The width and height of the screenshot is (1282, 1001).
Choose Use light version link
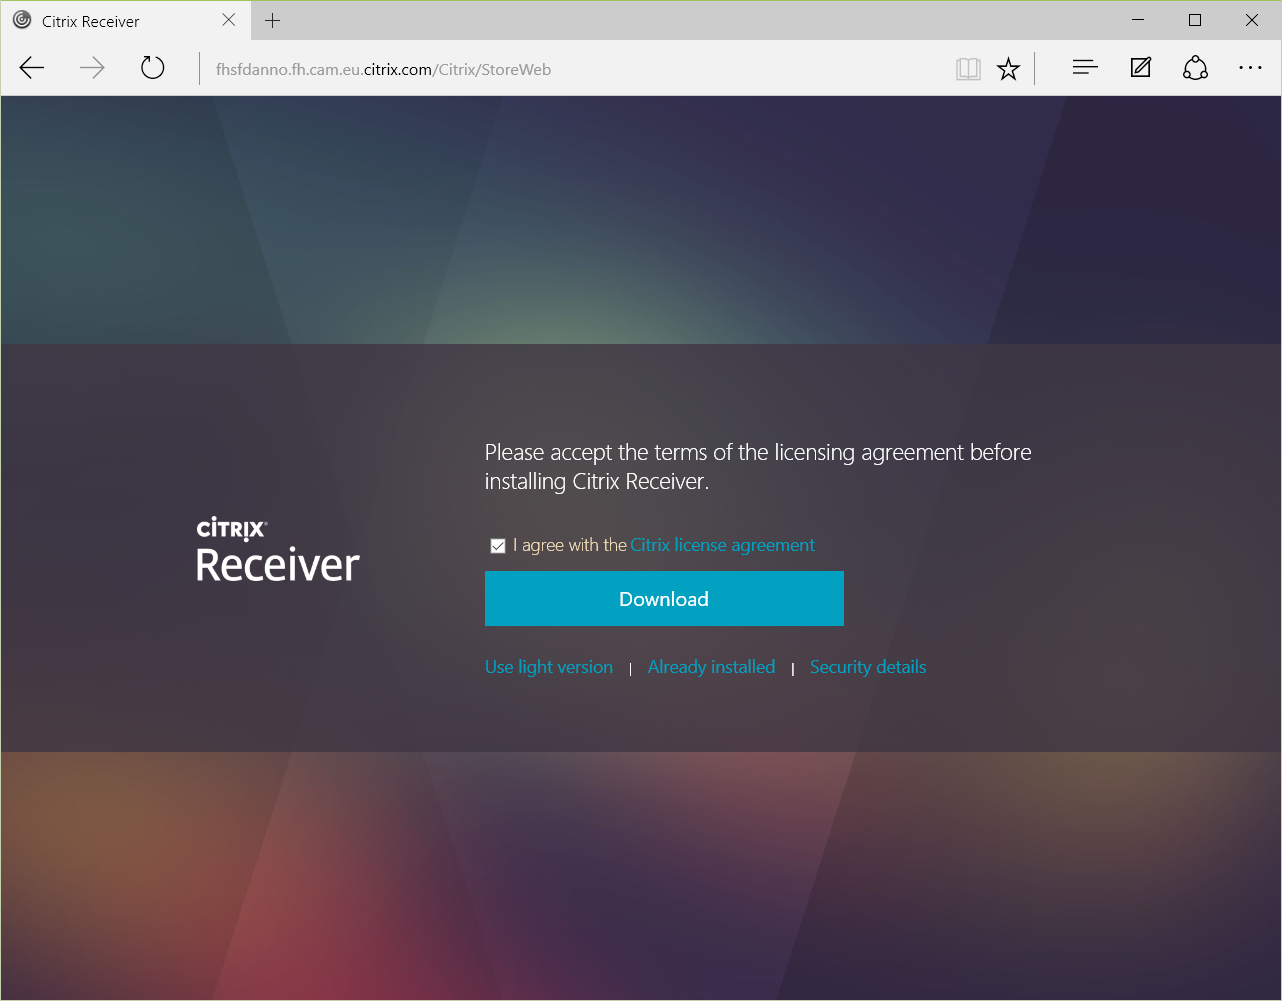click(x=548, y=667)
